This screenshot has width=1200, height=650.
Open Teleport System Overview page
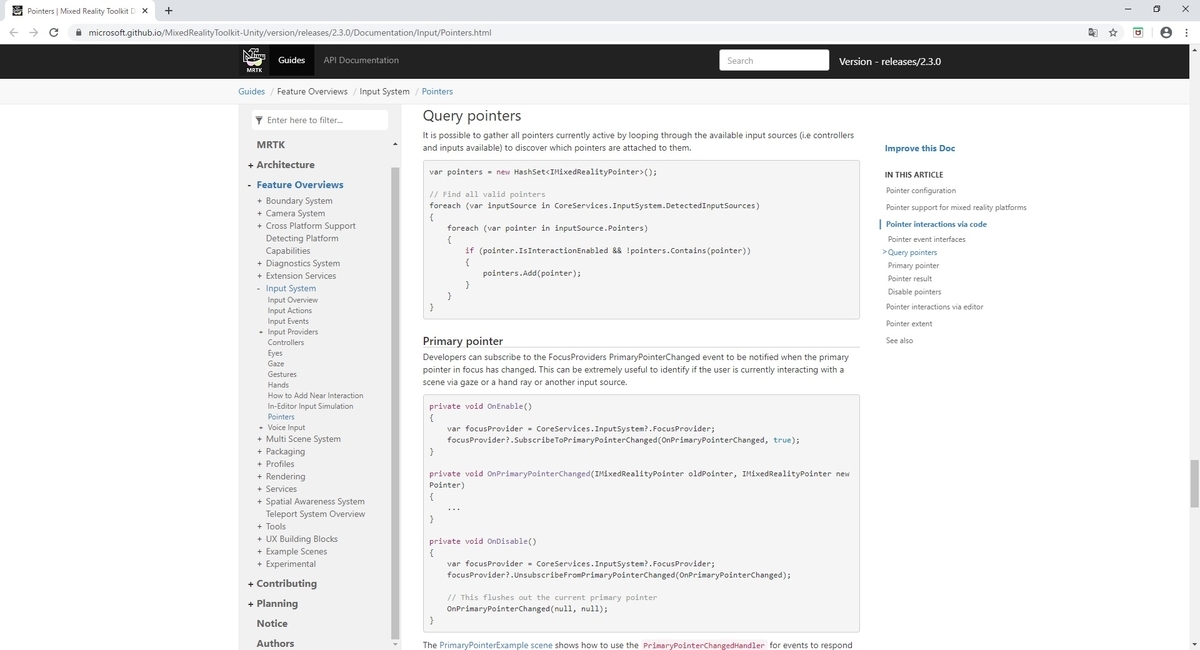(x=315, y=513)
